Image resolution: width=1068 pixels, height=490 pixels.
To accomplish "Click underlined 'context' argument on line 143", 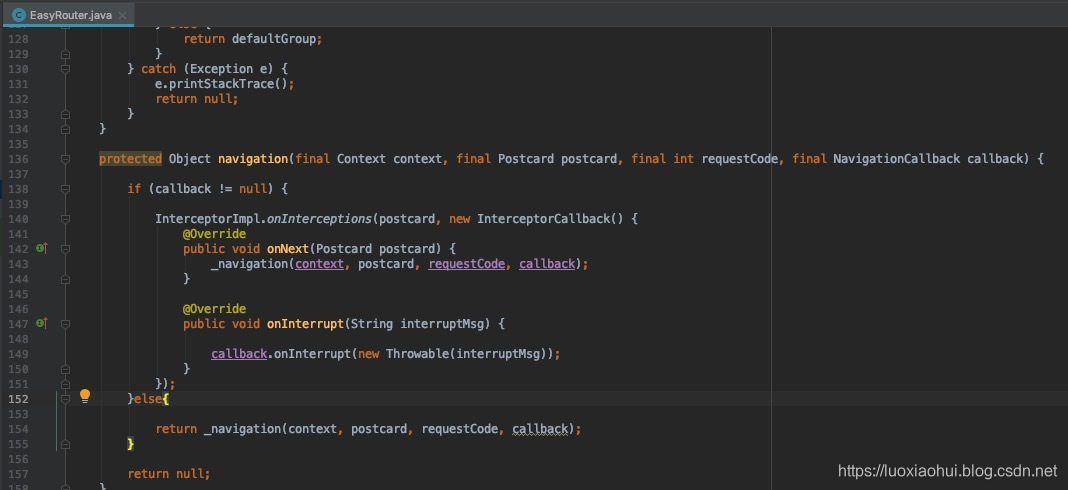I will tap(319, 264).
